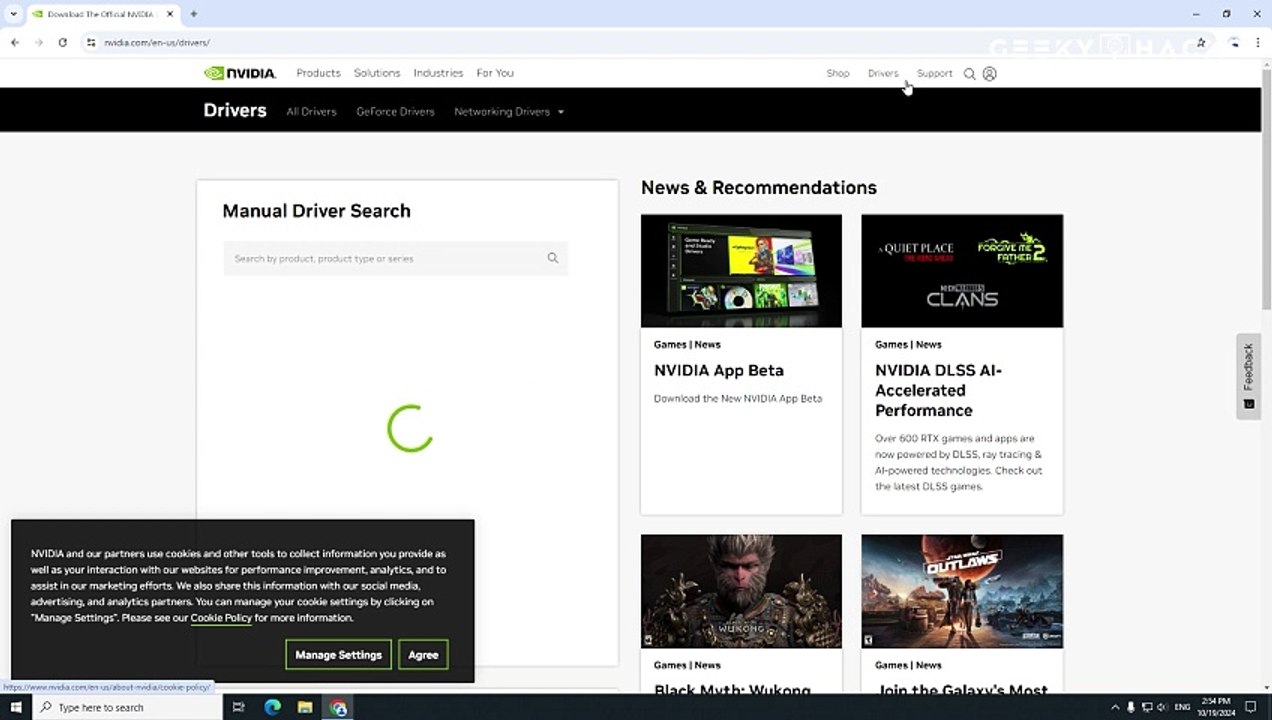
Task: Click Agree on the cookie banner
Action: (x=423, y=655)
